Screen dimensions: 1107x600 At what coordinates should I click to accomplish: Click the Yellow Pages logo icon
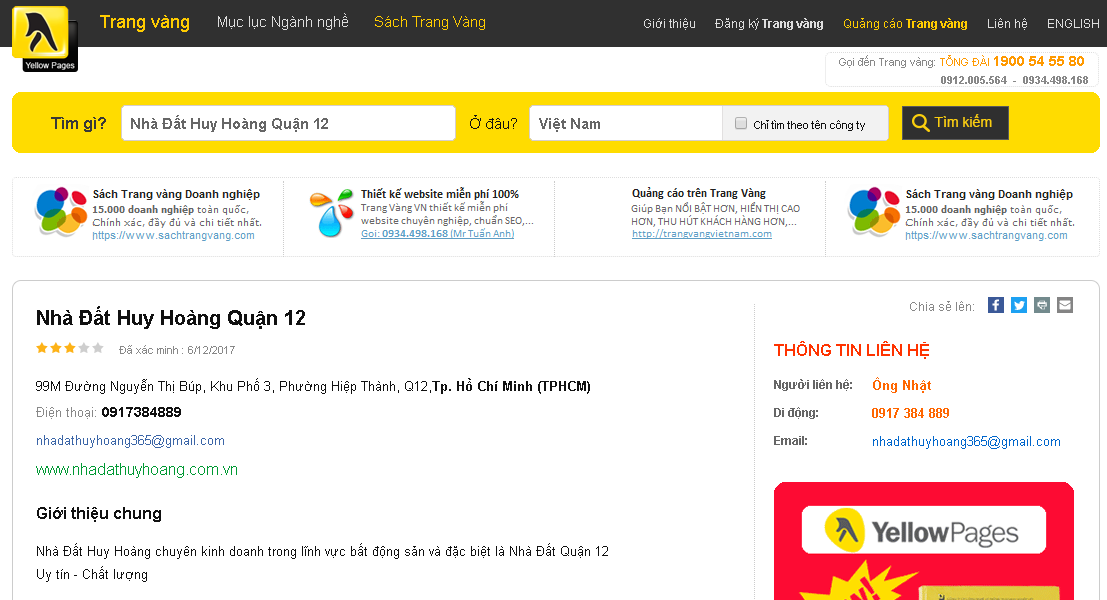44,38
